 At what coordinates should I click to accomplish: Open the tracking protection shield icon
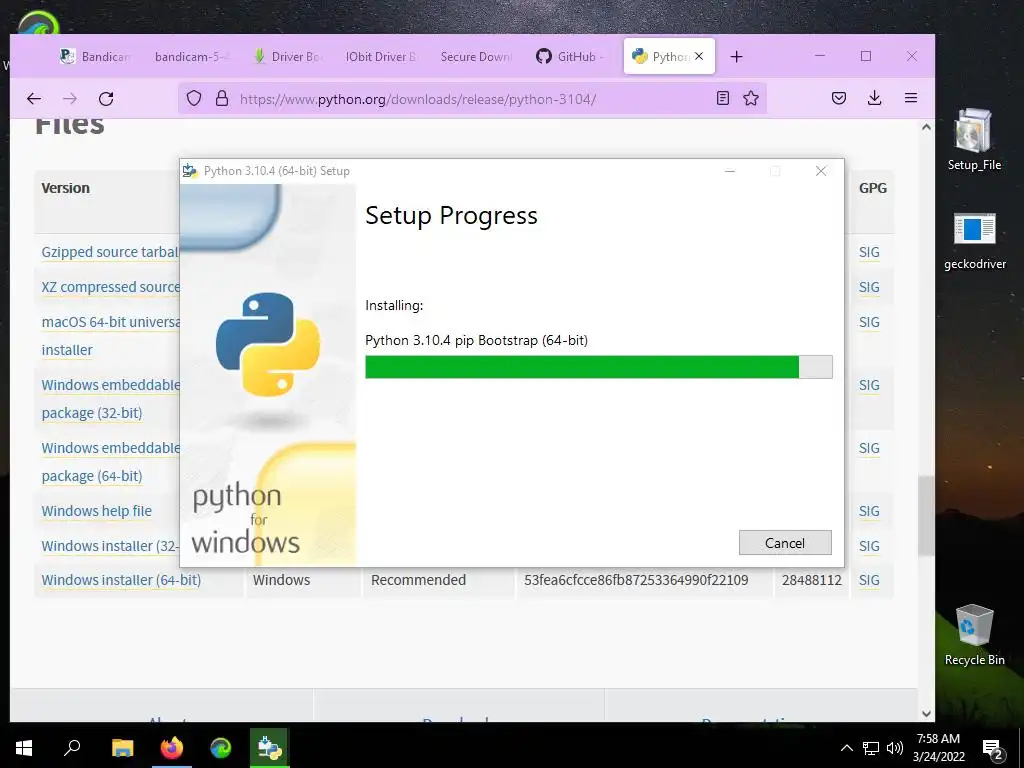point(194,99)
